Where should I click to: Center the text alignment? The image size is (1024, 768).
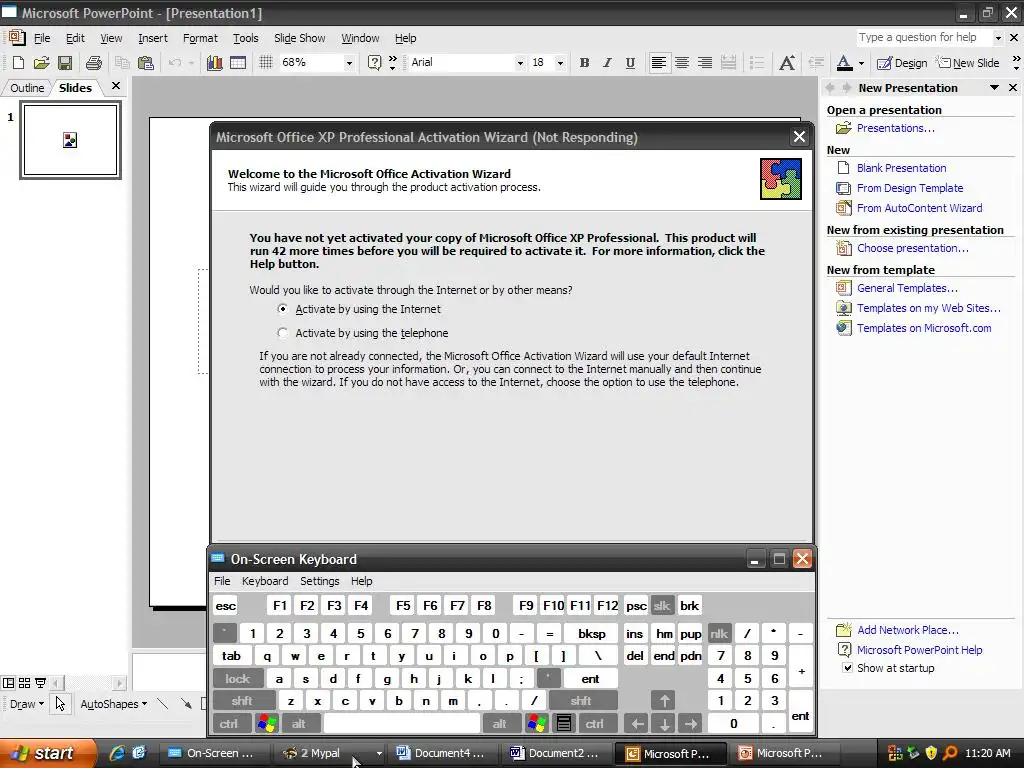click(x=682, y=63)
